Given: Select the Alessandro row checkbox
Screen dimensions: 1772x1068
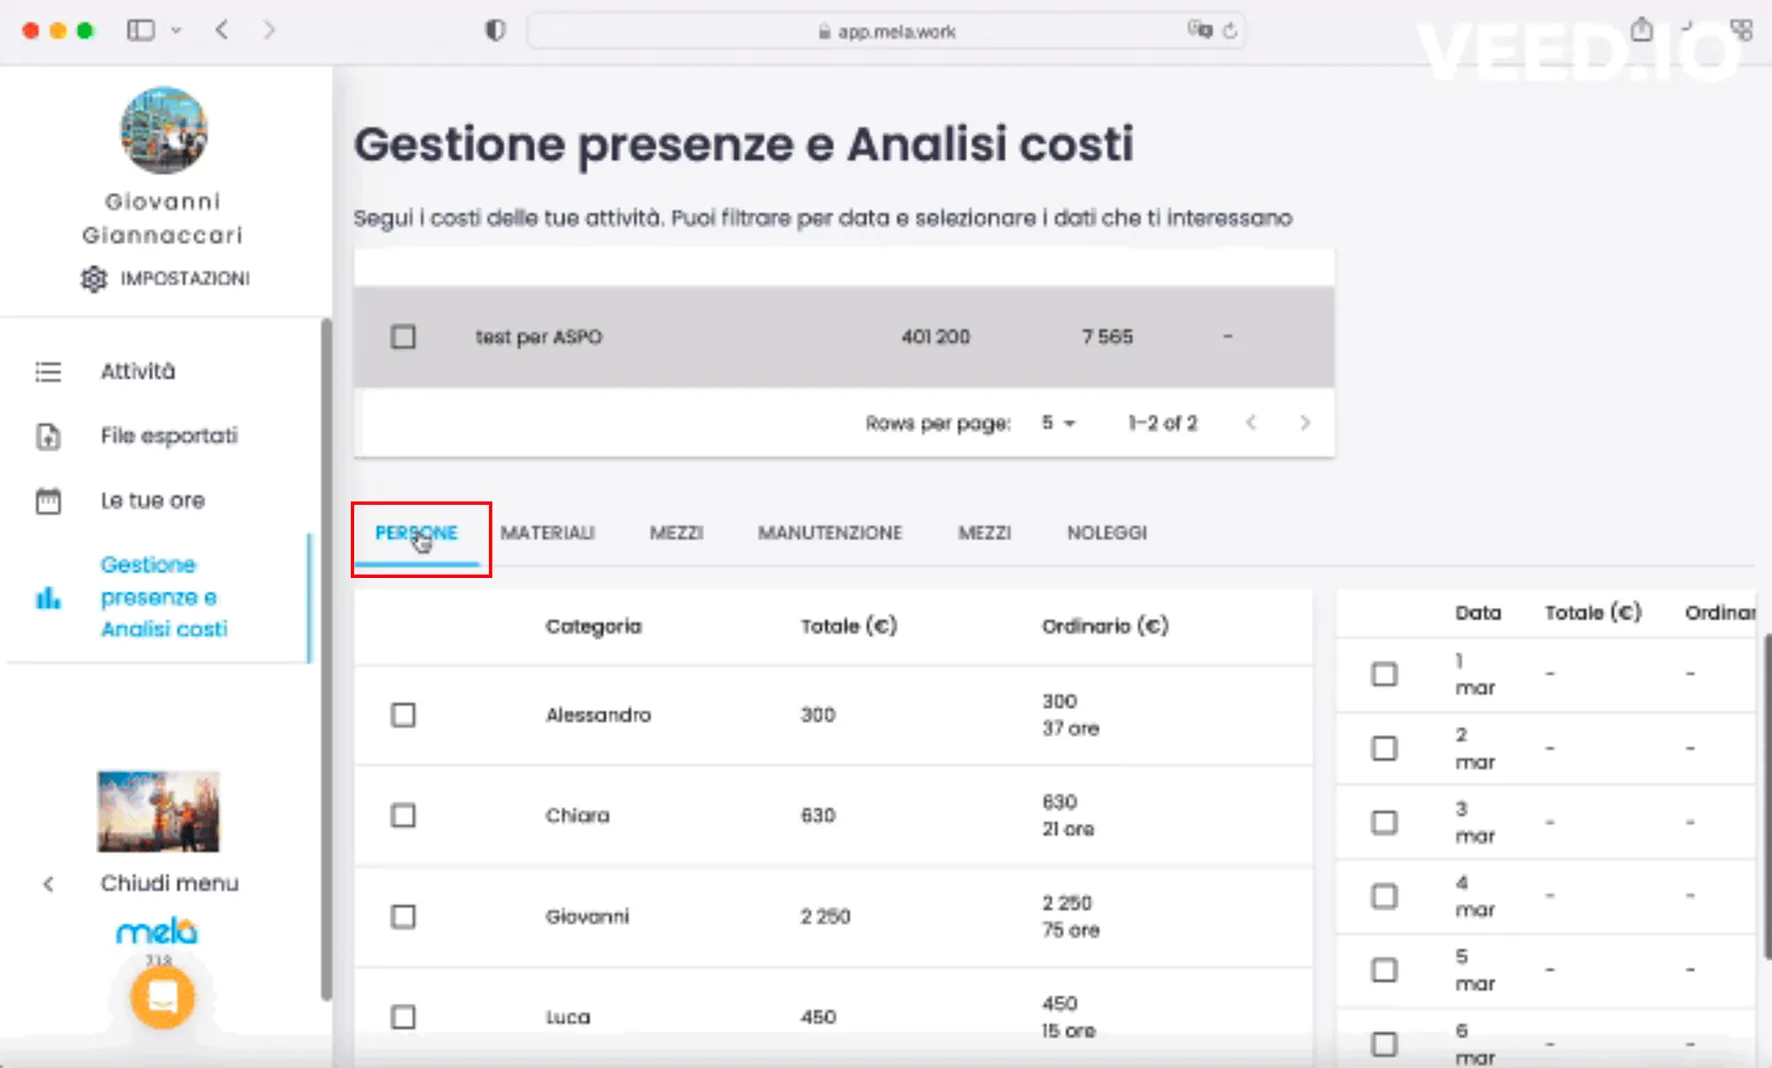Looking at the screenshot, I should click(403, 715).
